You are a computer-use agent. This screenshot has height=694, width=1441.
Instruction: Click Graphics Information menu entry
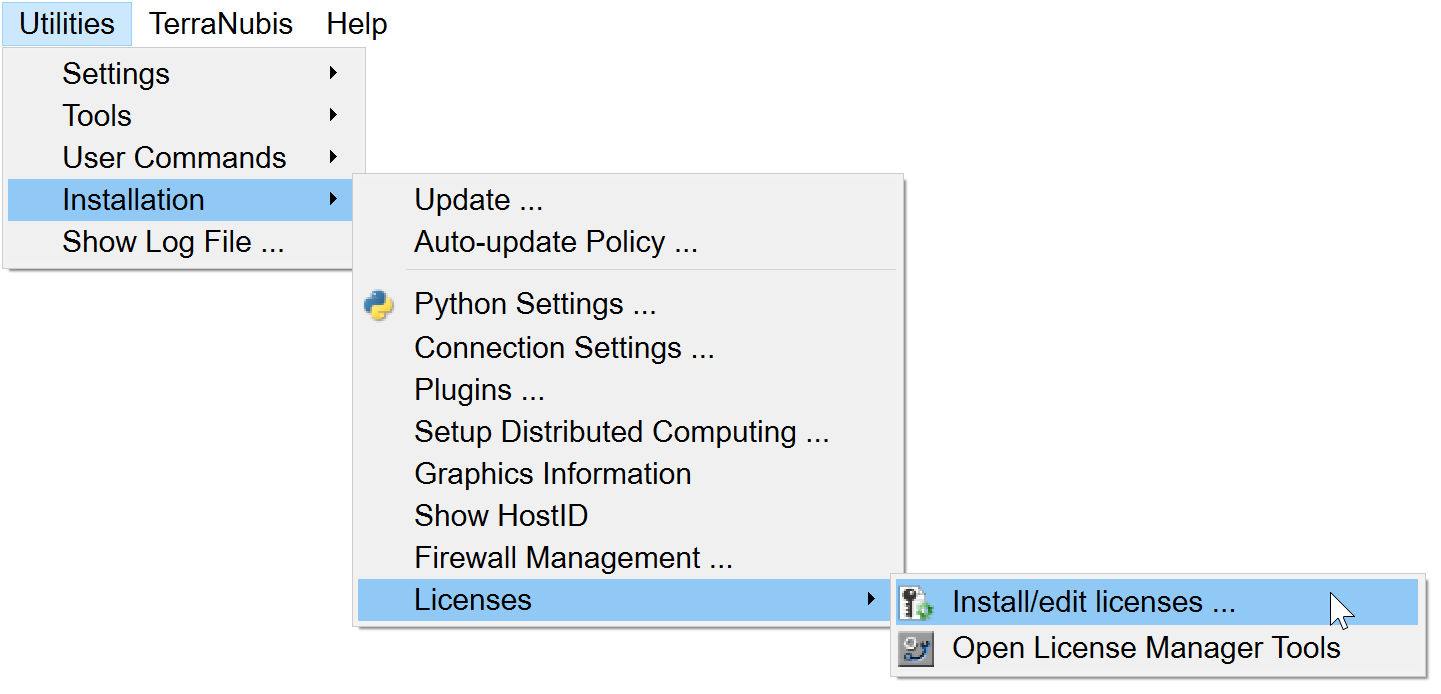pyautogui.click(x=552, y=474)
